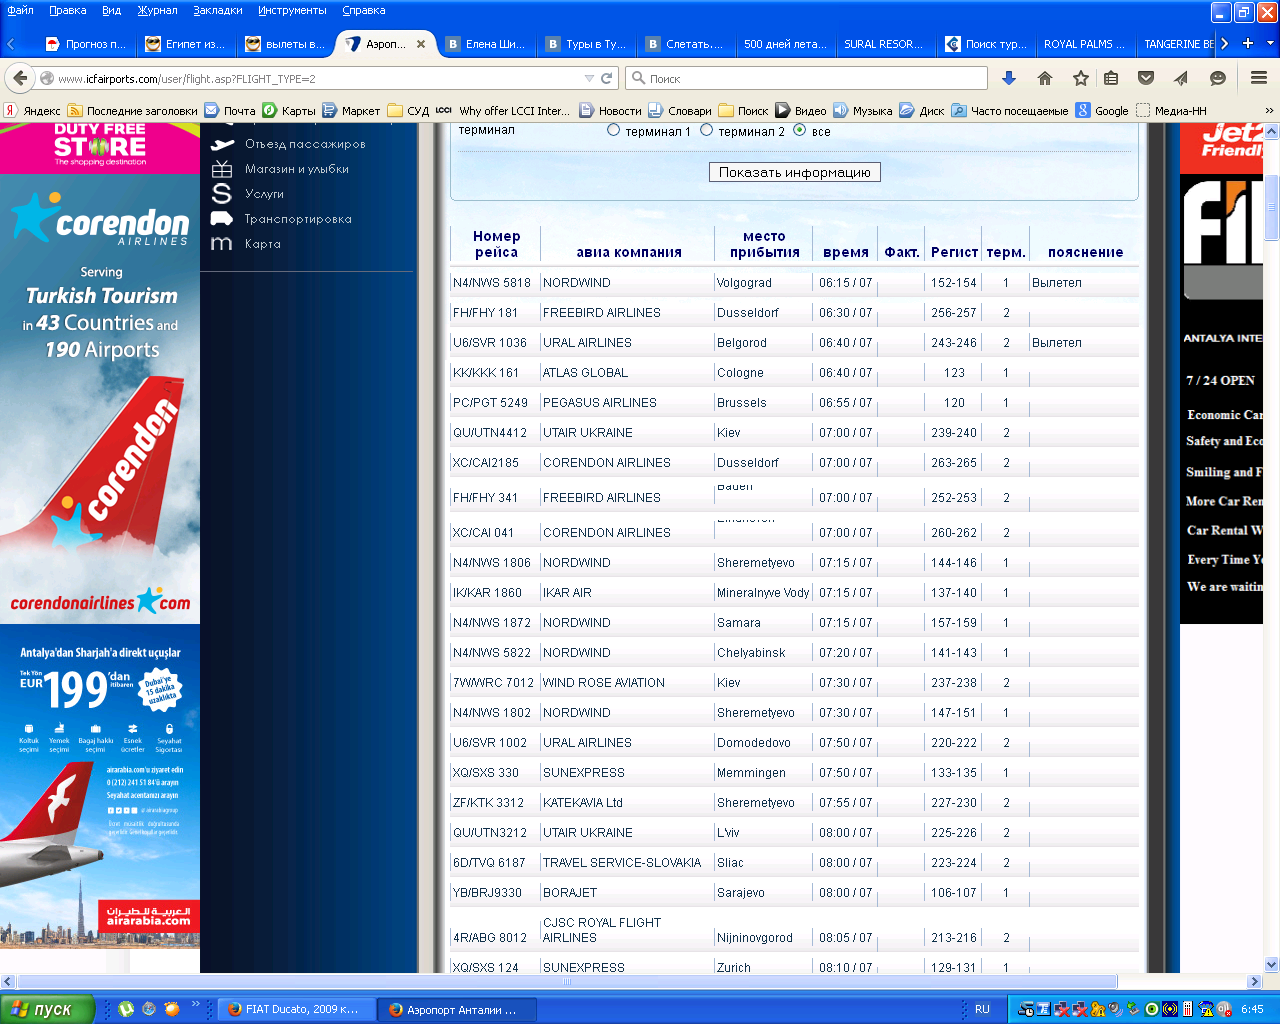
Task: Open the bookmarks list icon
Action: pyautogui.click(x=1111, y=78)
